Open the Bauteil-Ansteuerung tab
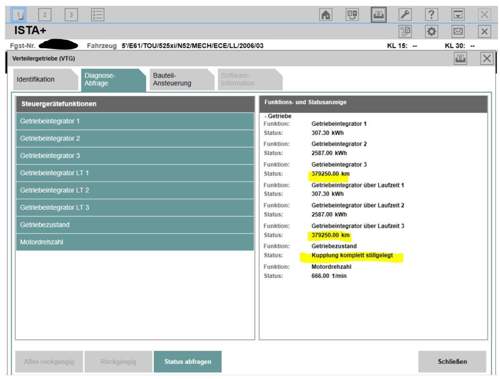The width and height of the screenshot is (500, 379). tap(182, 79)
